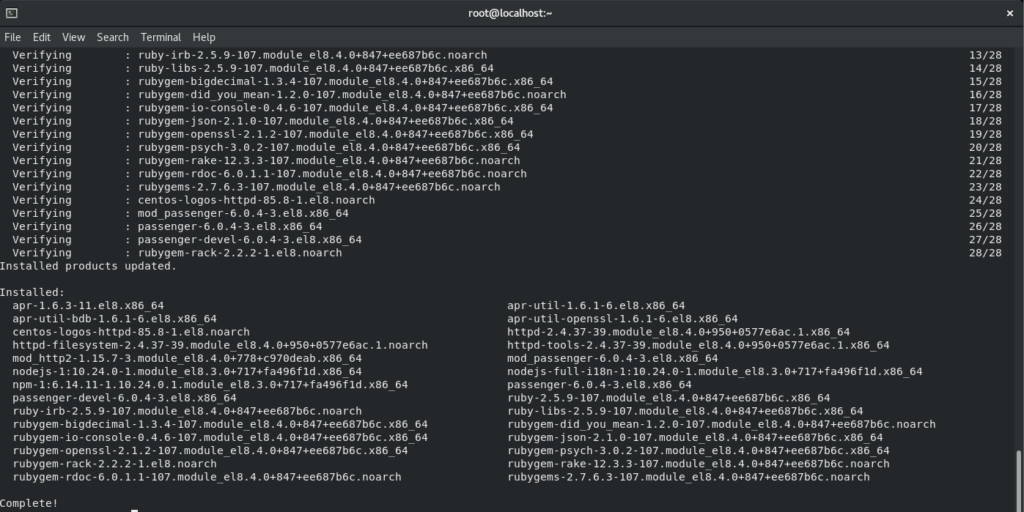Click rubygem-openssl-2.1.2-107 installed entry

(210, 451)
